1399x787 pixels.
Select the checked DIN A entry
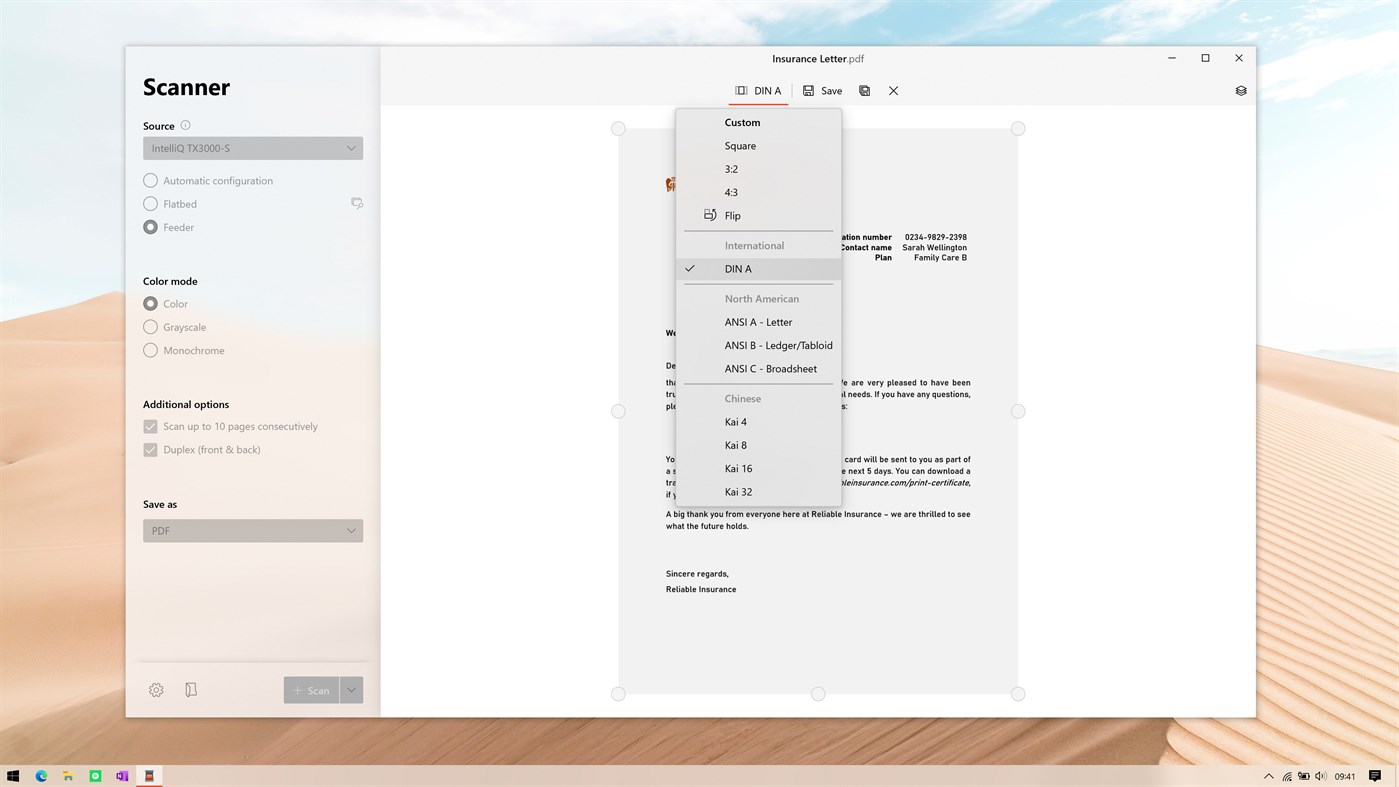pyautogui.click(x=758, y=269)
